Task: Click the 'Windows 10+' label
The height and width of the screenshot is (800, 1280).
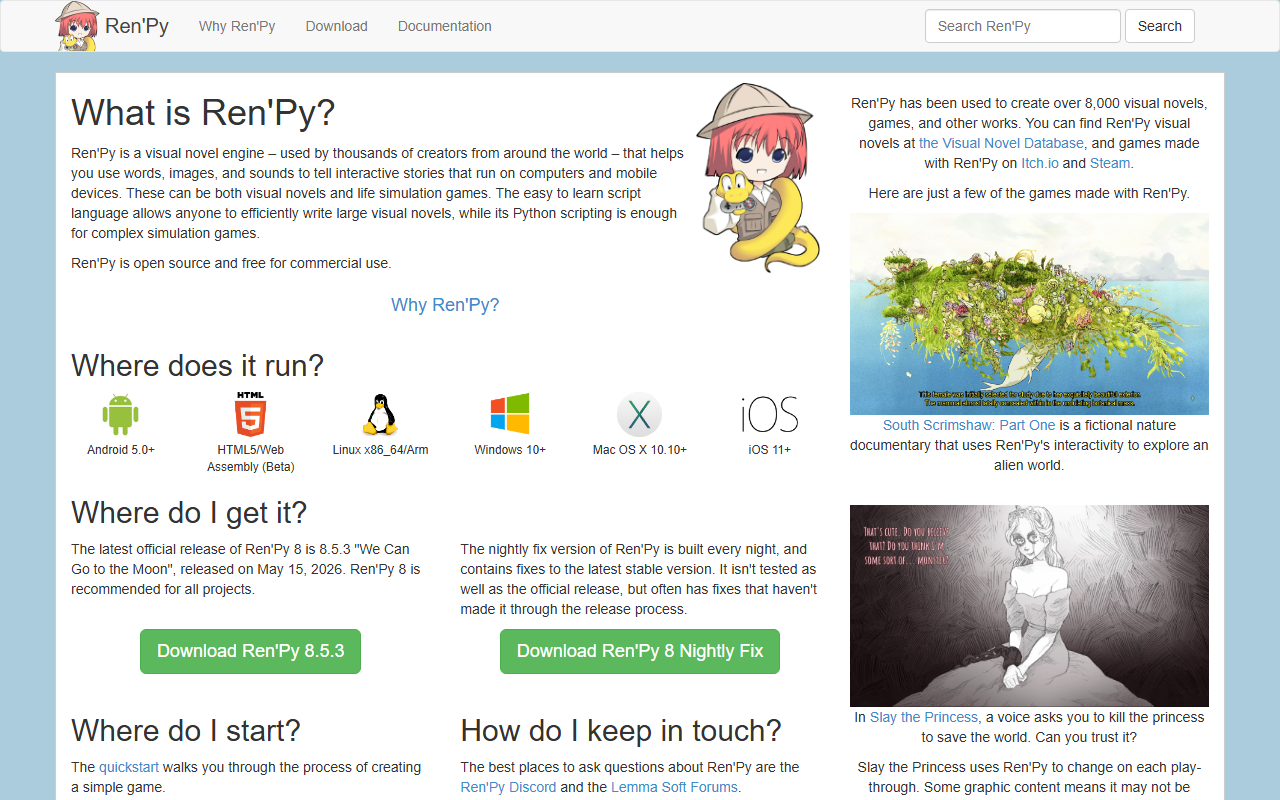Action: pyautogui.click(x=510, y=450)
